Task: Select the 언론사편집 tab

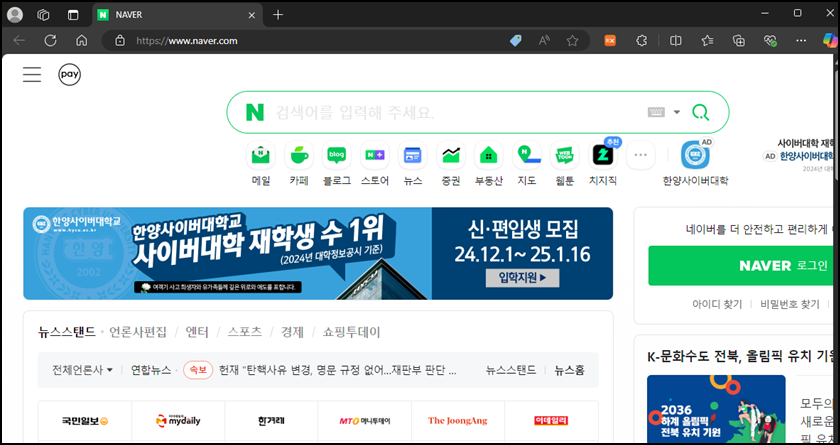Action: [x=138, y=332]
